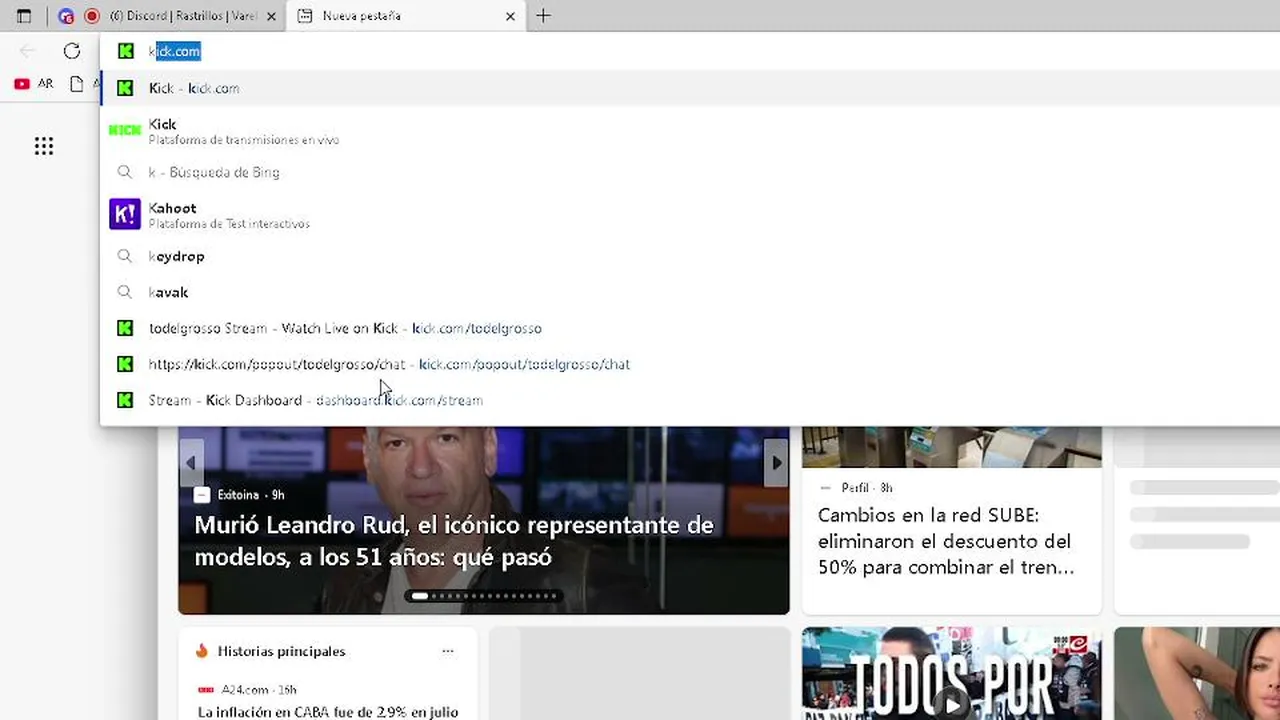Reload the current page
This screenshot has height=720, width=1280.
[72, 51]
